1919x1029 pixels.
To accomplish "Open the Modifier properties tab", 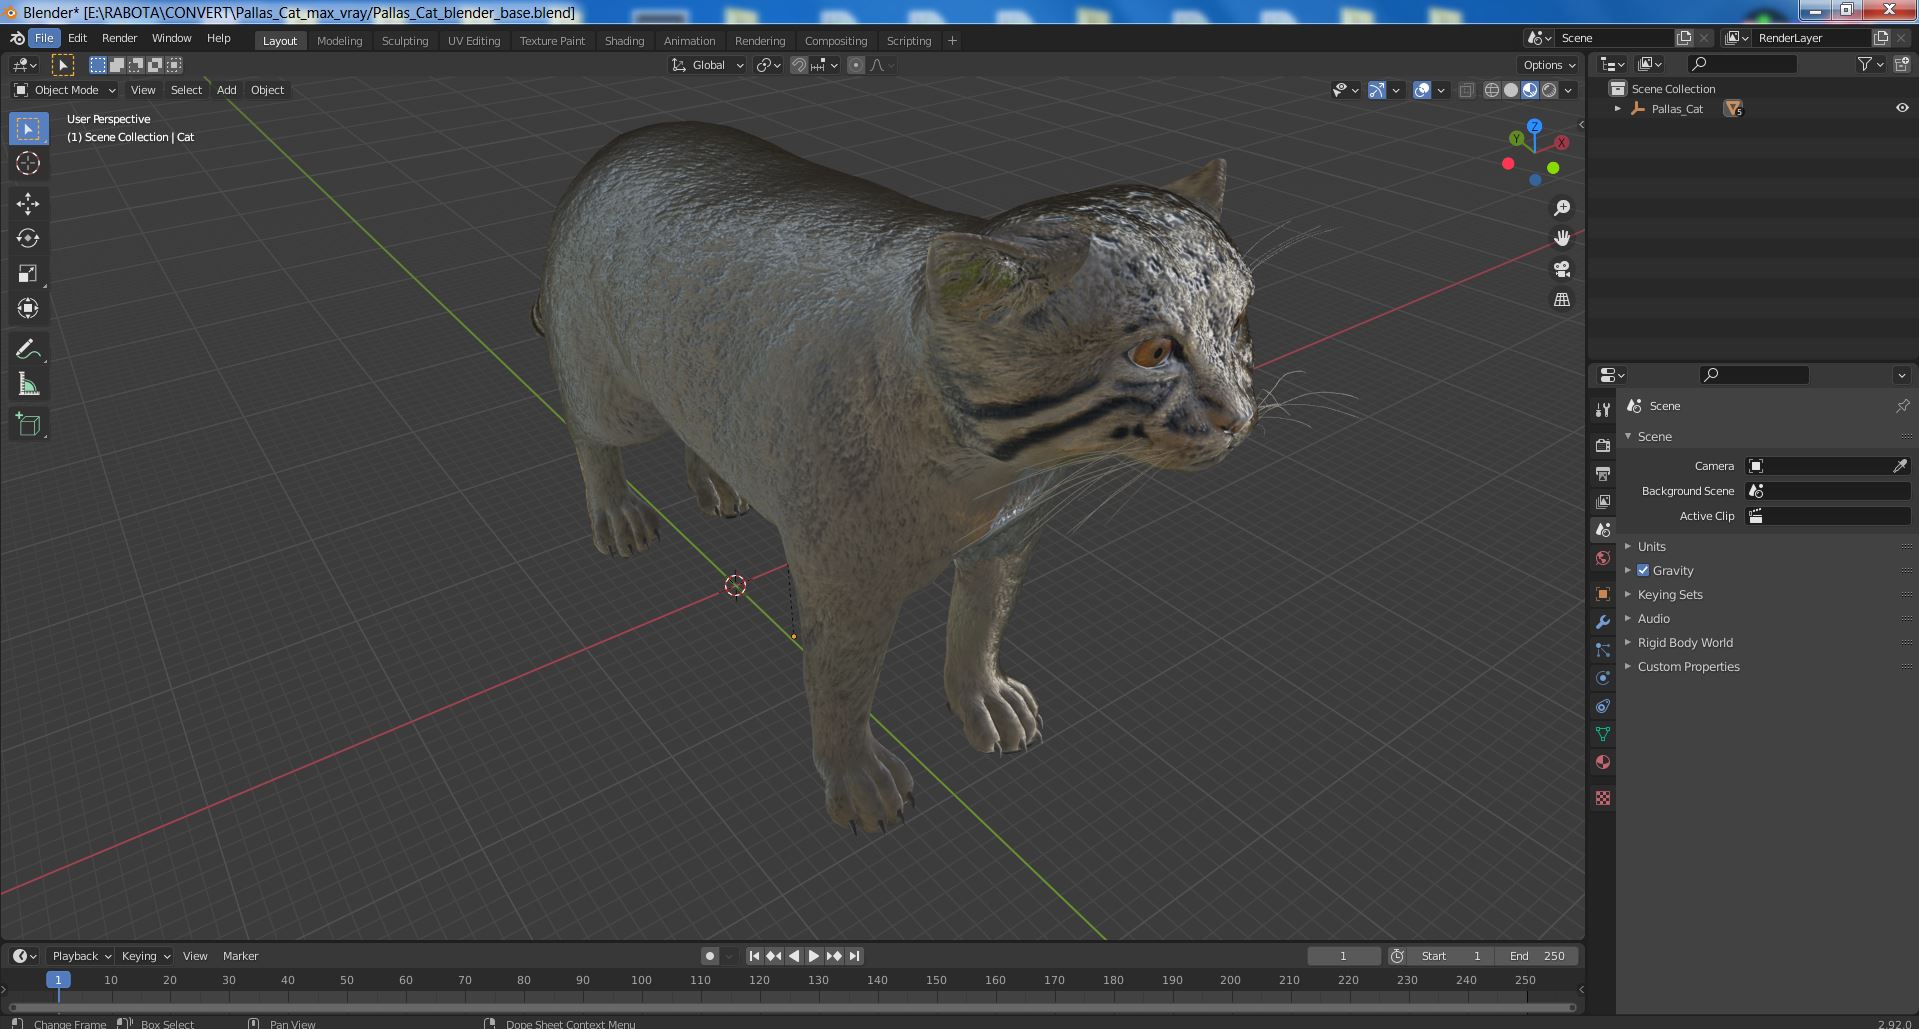I will coord(1603,622).
